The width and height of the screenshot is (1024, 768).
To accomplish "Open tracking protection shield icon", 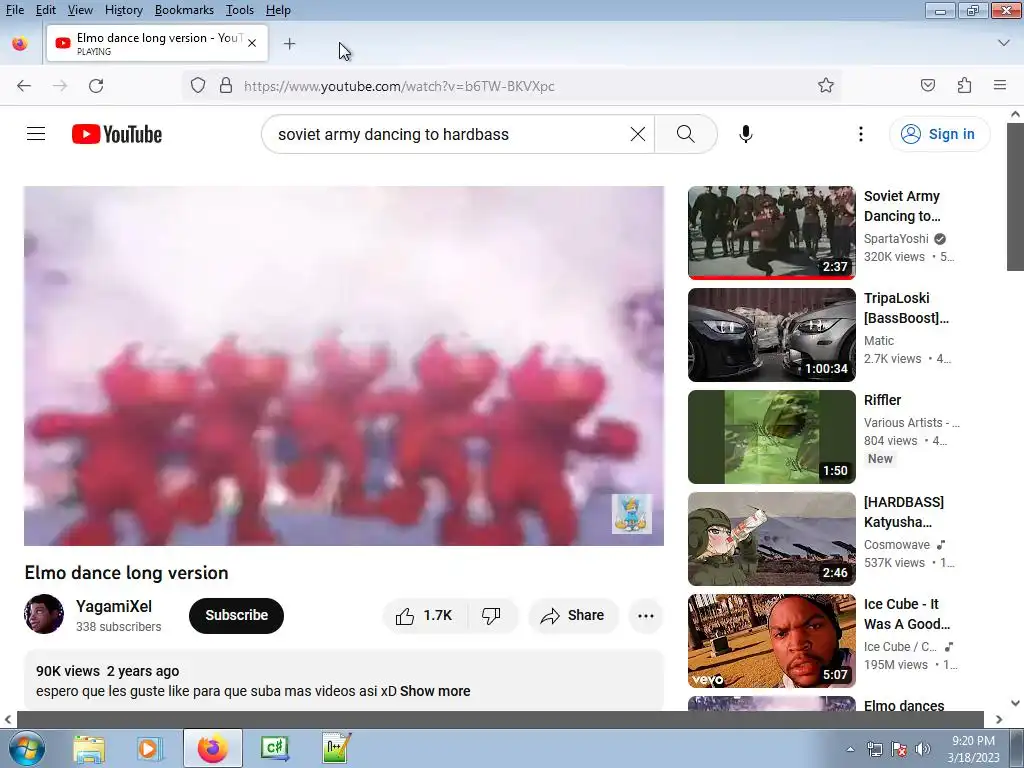I will [198, 86].
